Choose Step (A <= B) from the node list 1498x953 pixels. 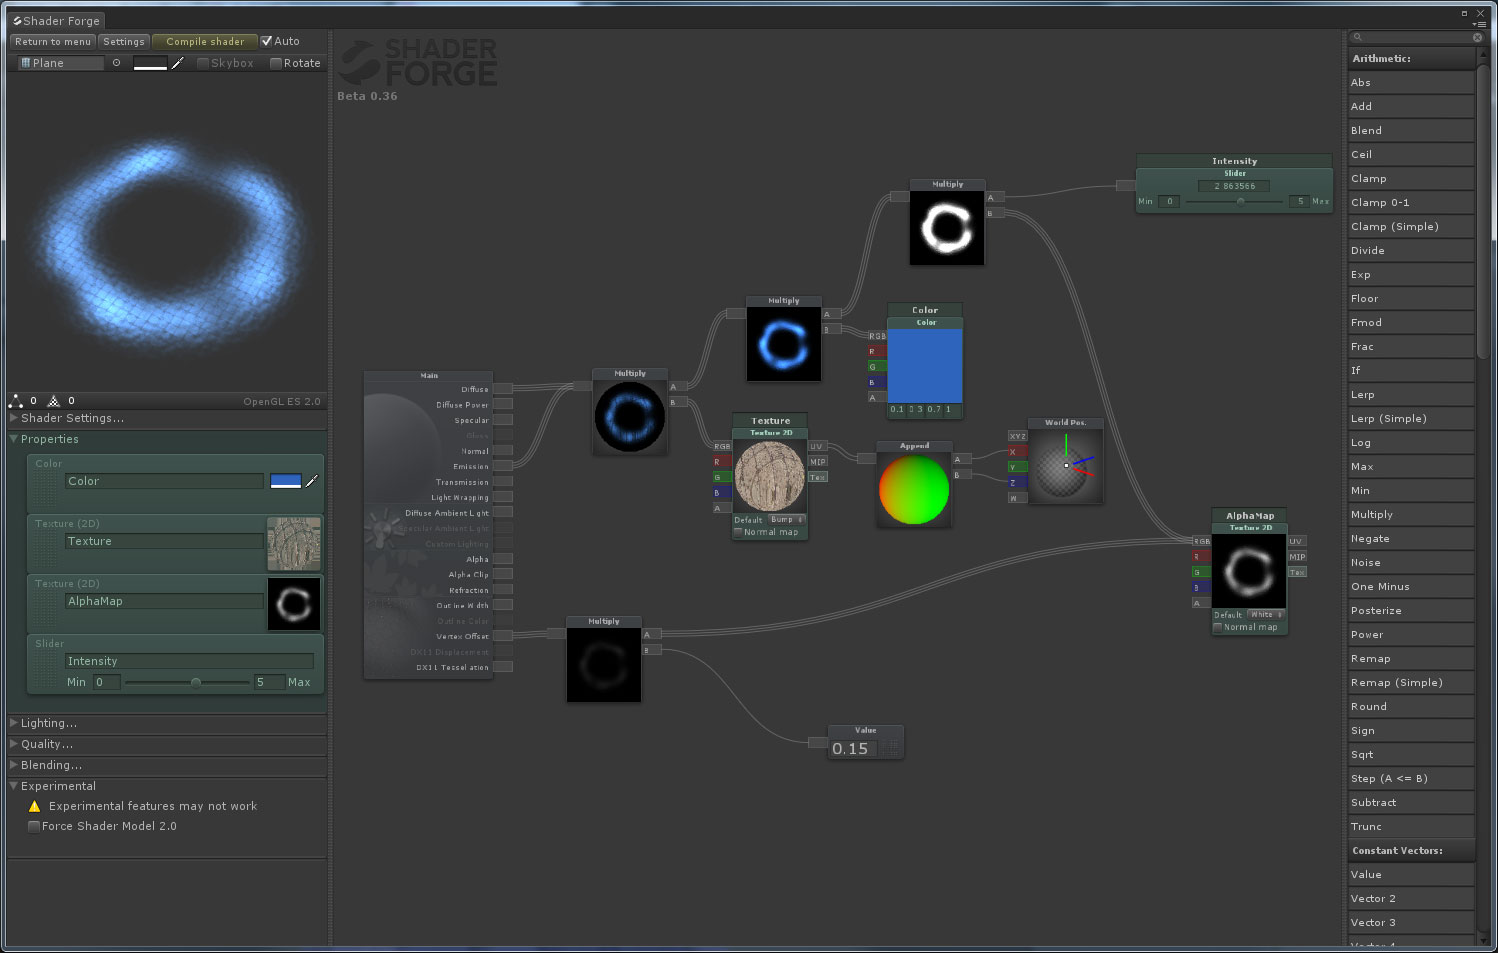pos(1411,778)
